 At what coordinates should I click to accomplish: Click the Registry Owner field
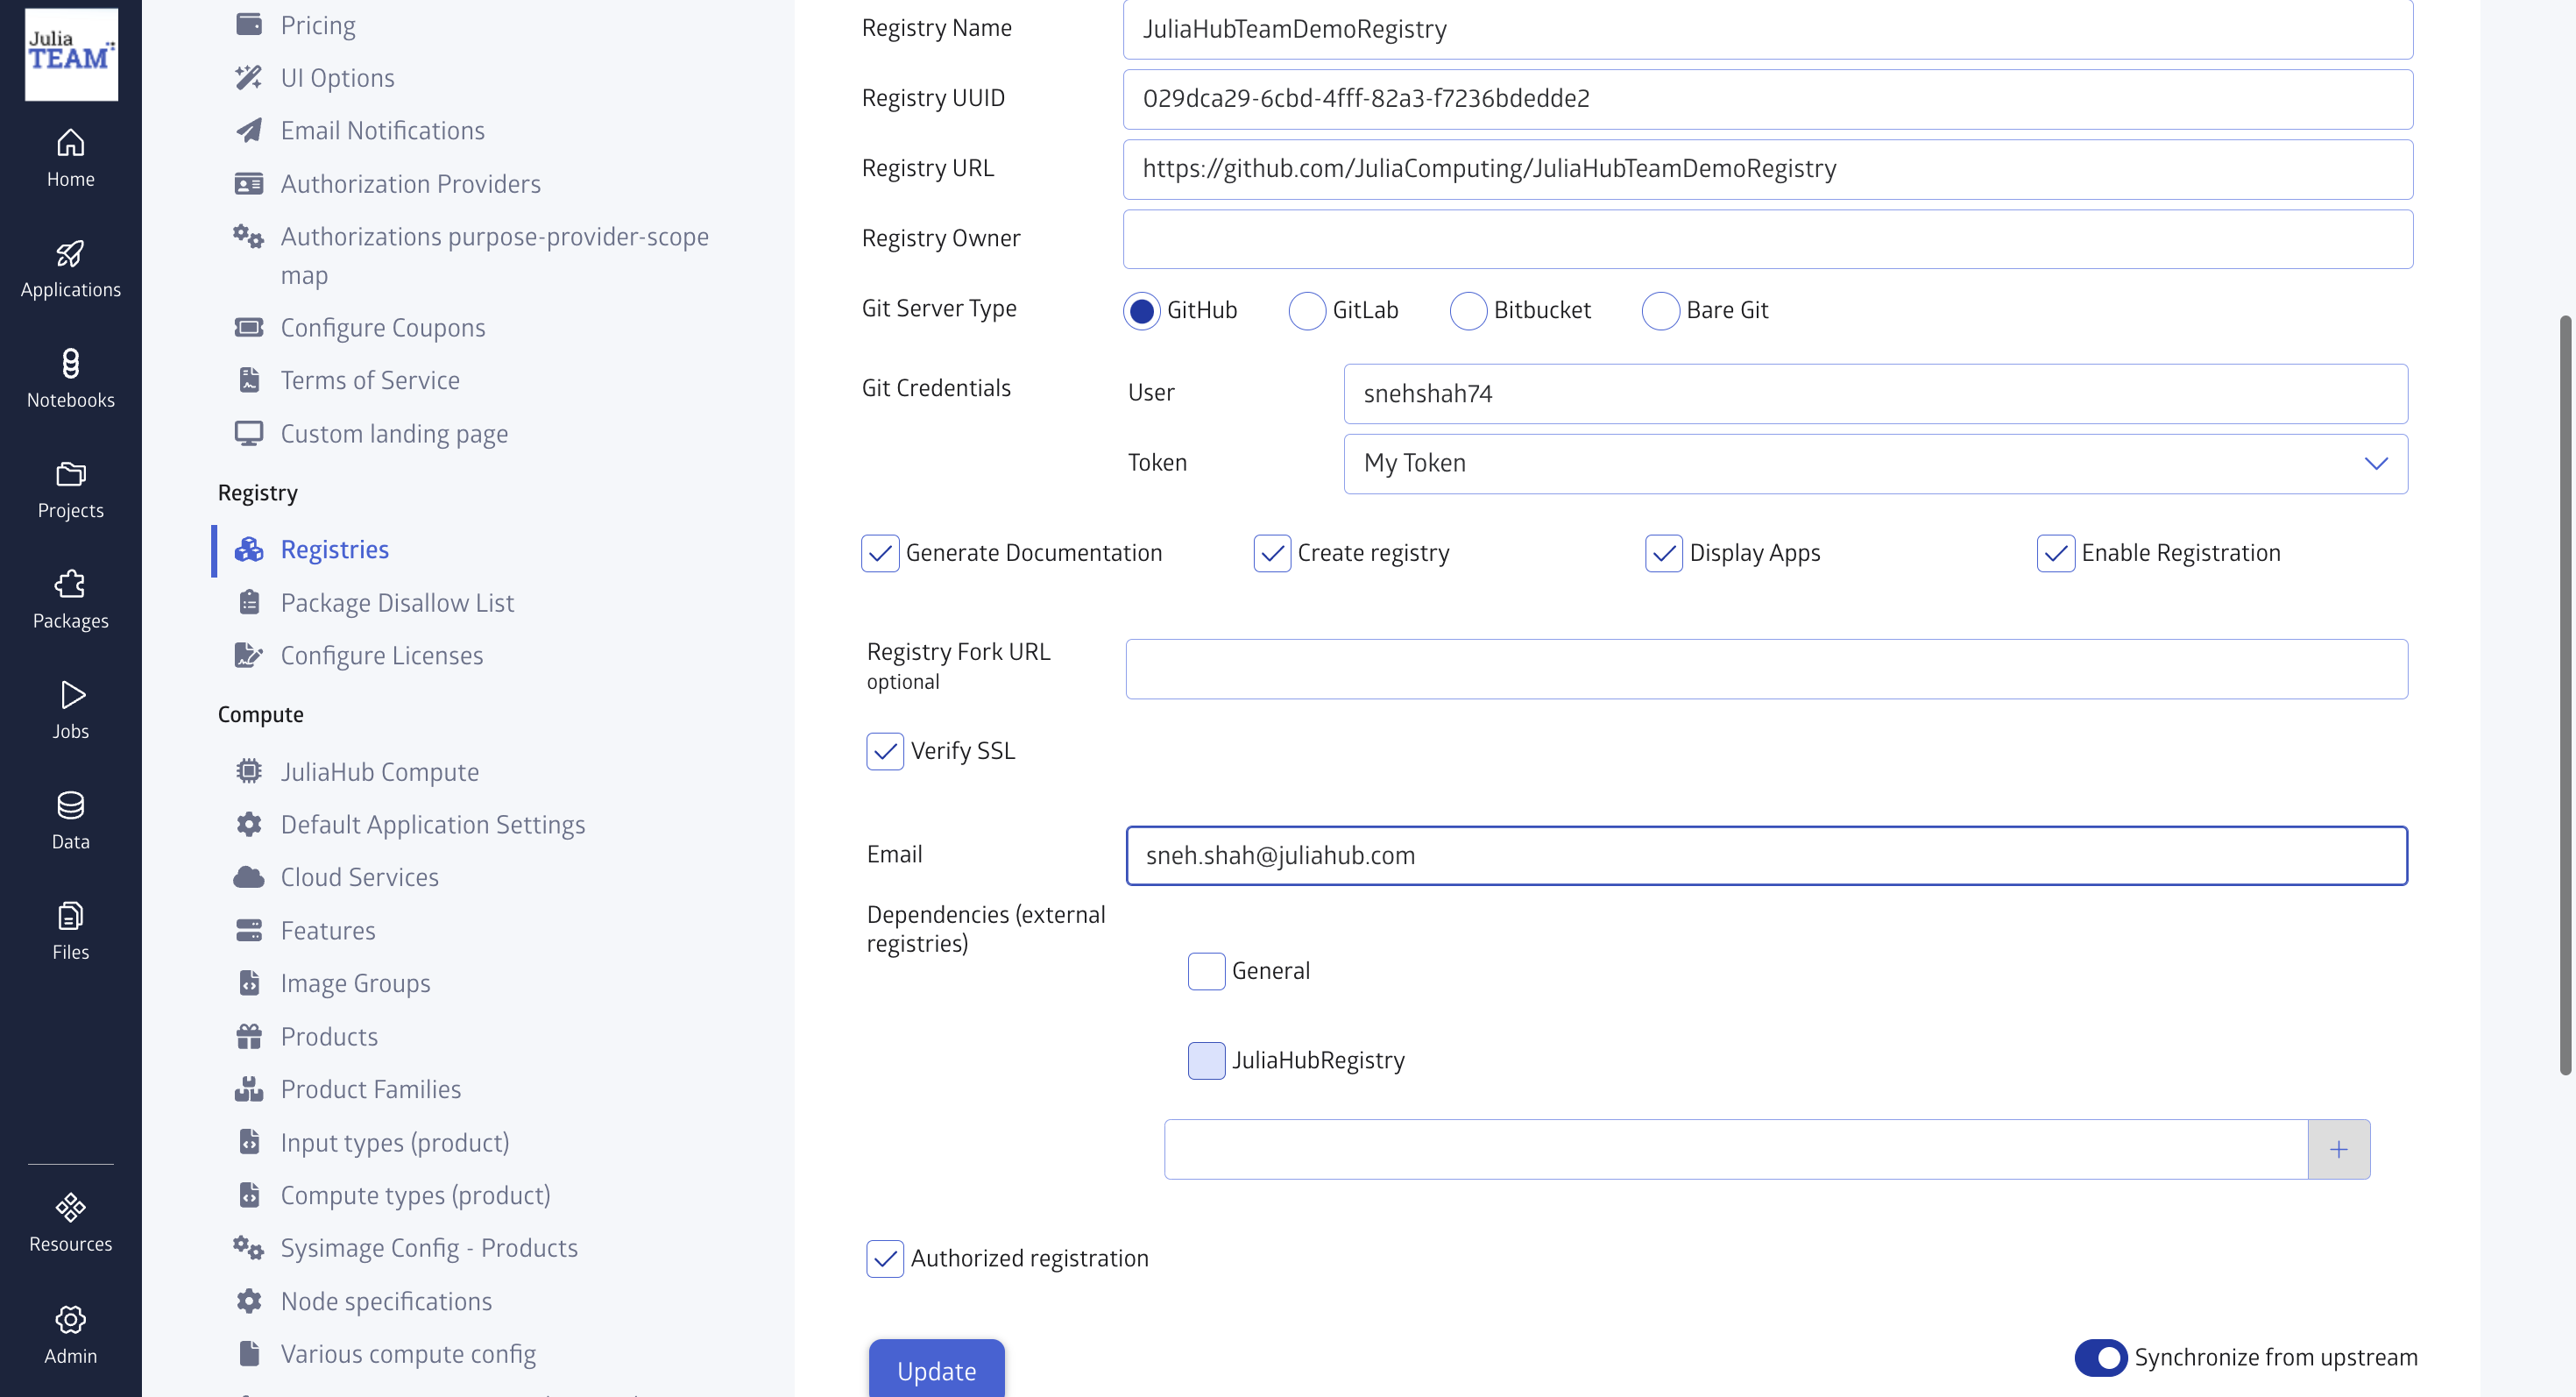pyautogui.click(x=1767, y=239)
